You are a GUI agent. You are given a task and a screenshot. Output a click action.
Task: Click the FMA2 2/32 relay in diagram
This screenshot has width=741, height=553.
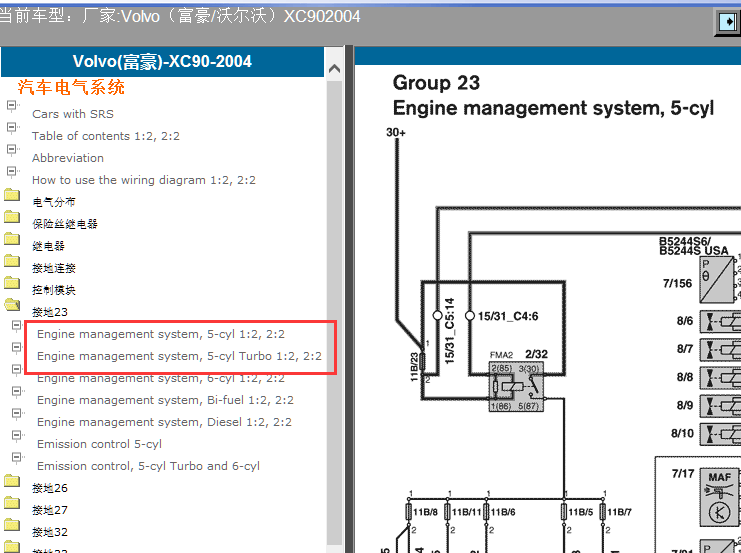point(516,387)
